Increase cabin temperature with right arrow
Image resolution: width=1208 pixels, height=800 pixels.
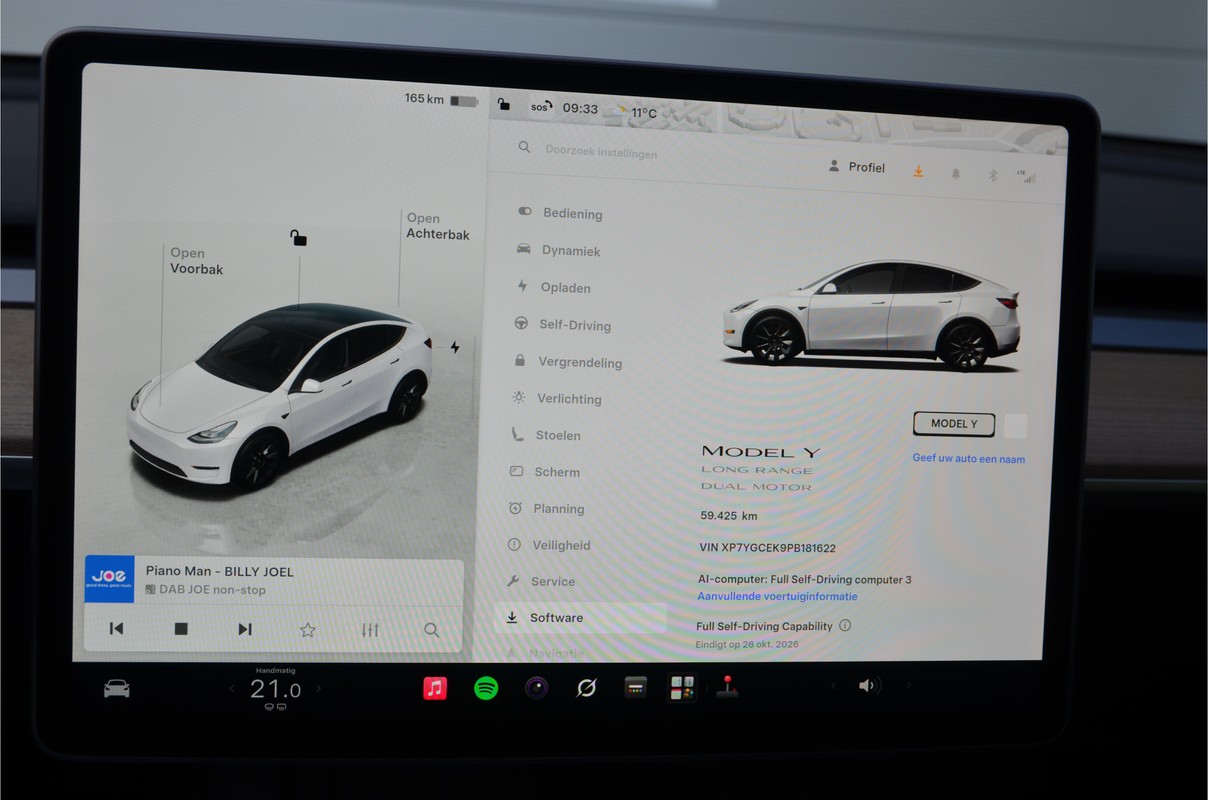(319, 689)
